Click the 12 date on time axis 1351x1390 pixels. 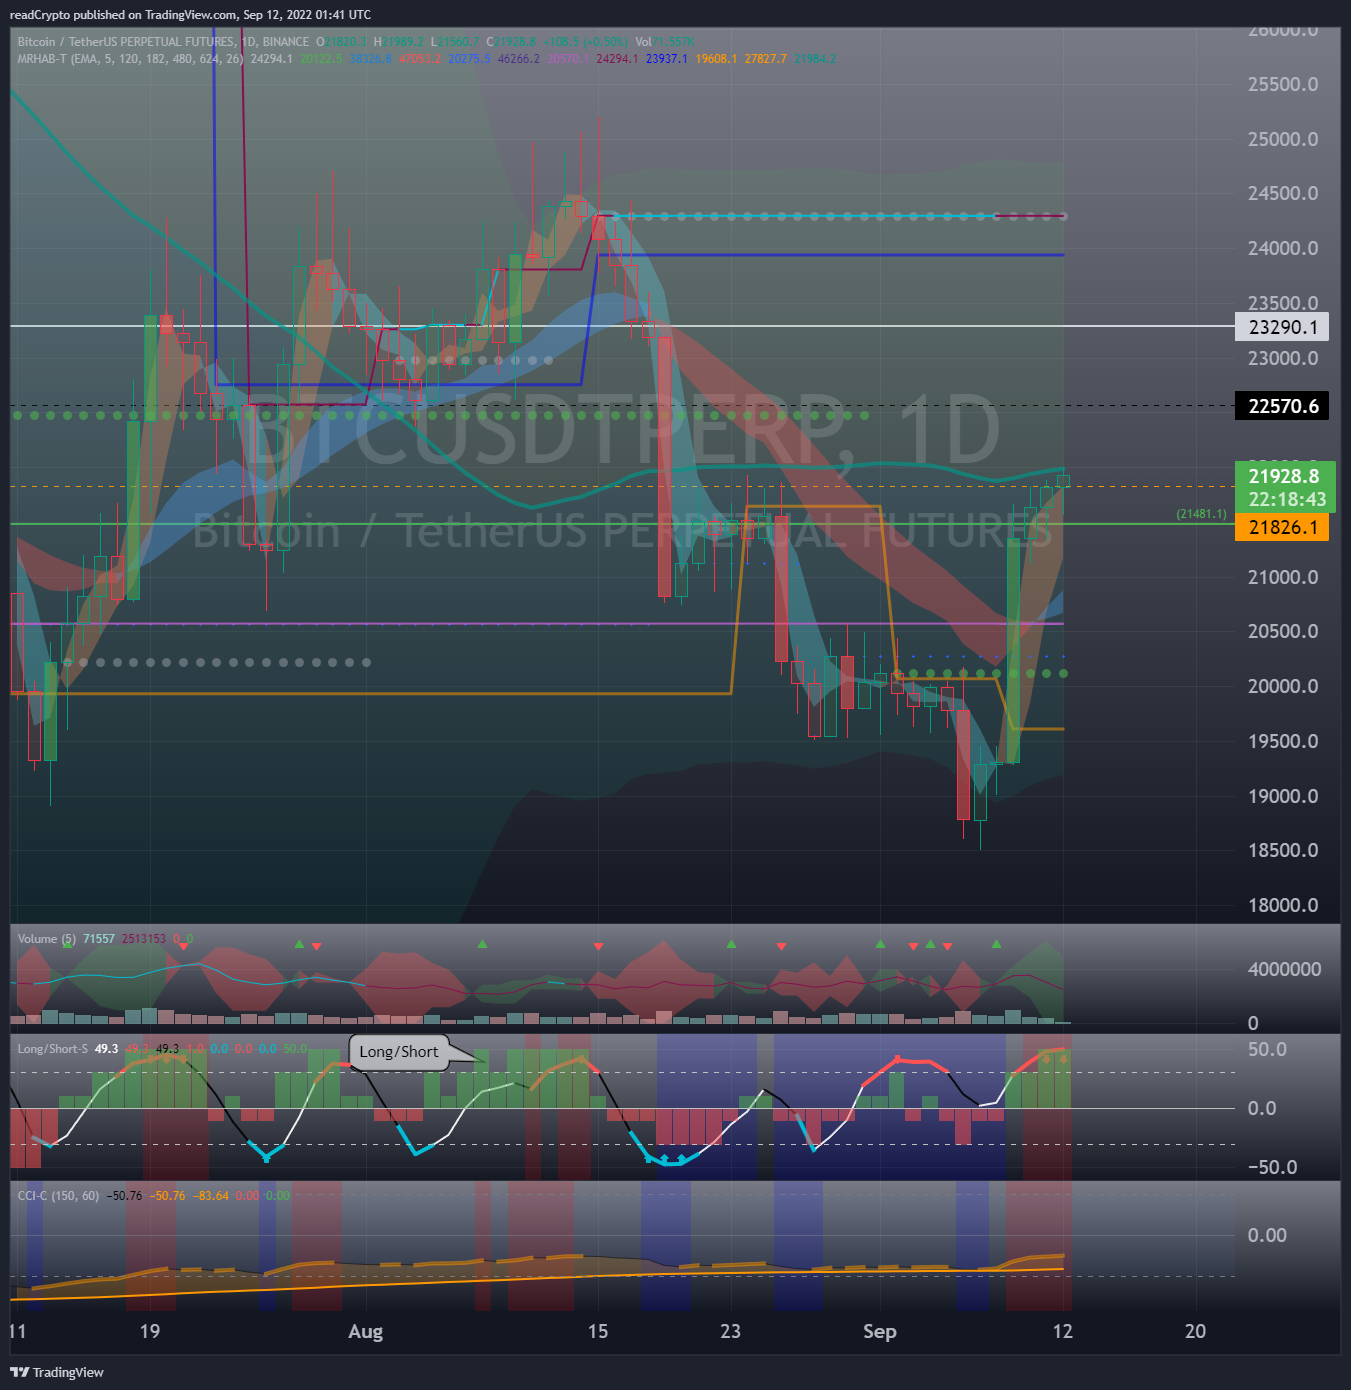tap(1062, 1331)
